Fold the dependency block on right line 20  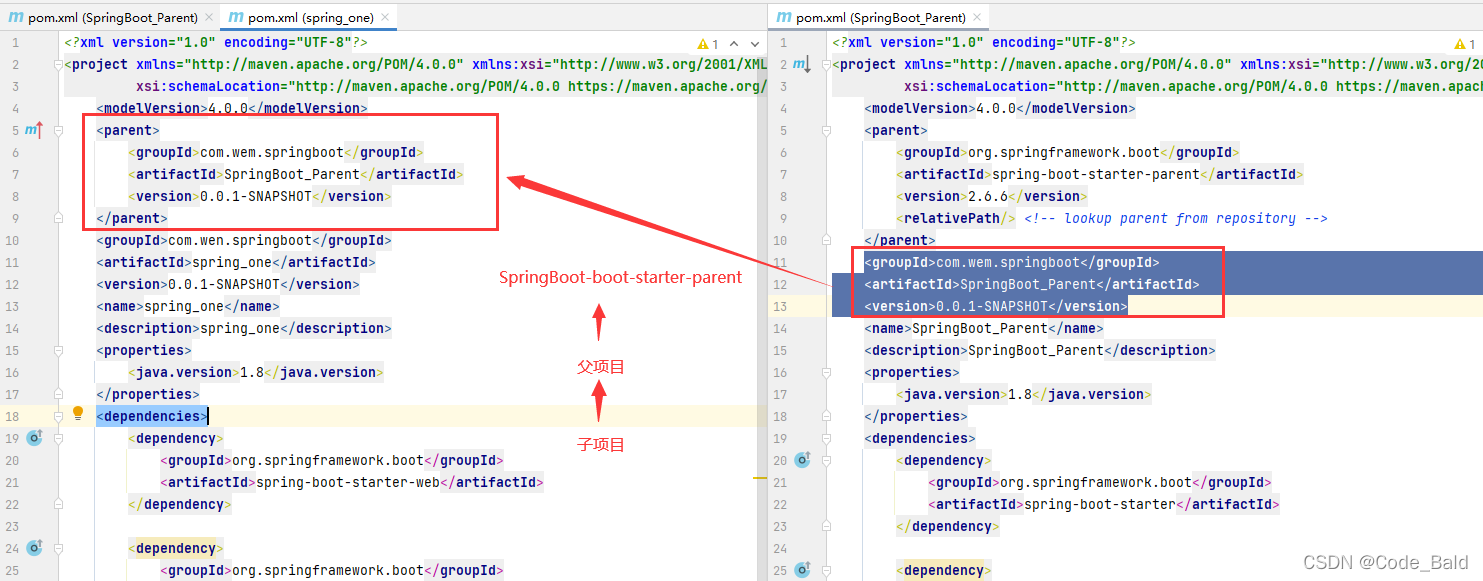point(826,460)
